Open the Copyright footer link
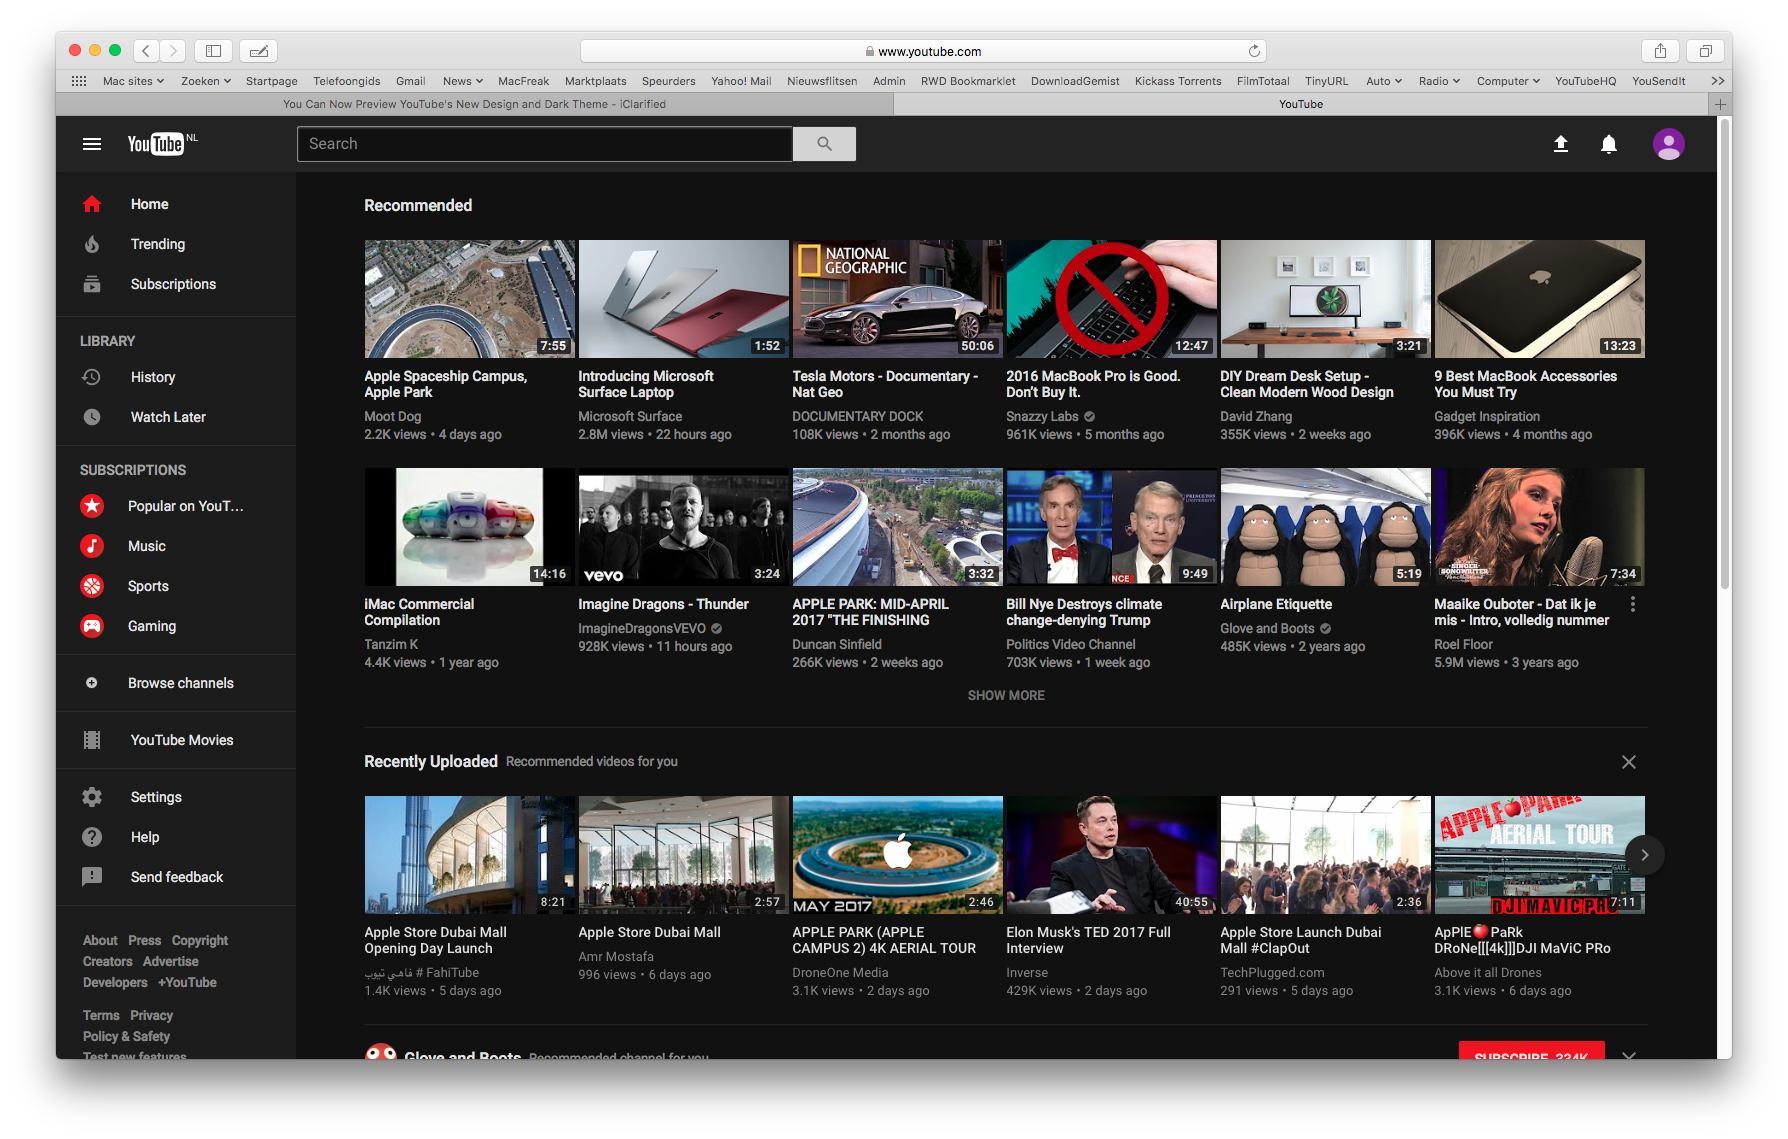 click(x=200, y=940)
